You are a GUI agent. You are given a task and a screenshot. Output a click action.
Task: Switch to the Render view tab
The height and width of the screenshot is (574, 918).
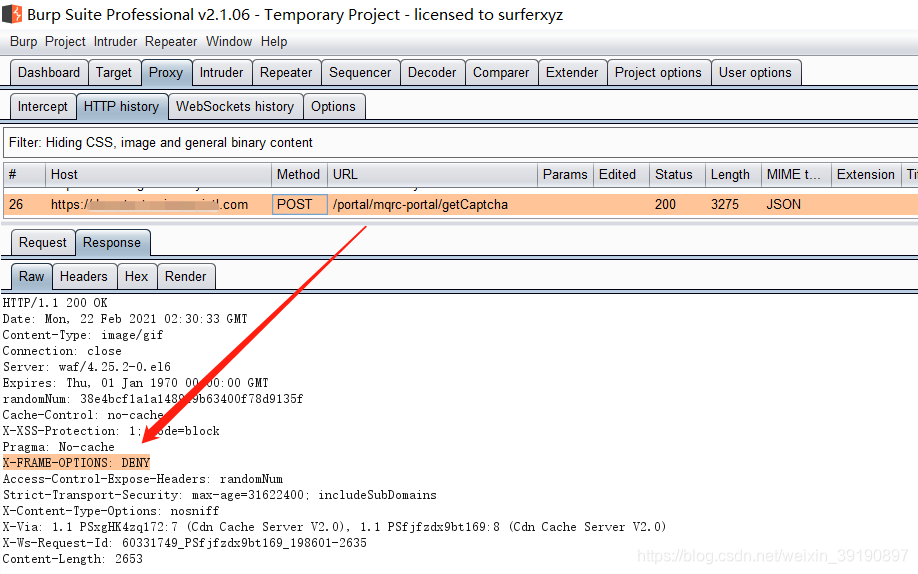click(x=186, y=276)
